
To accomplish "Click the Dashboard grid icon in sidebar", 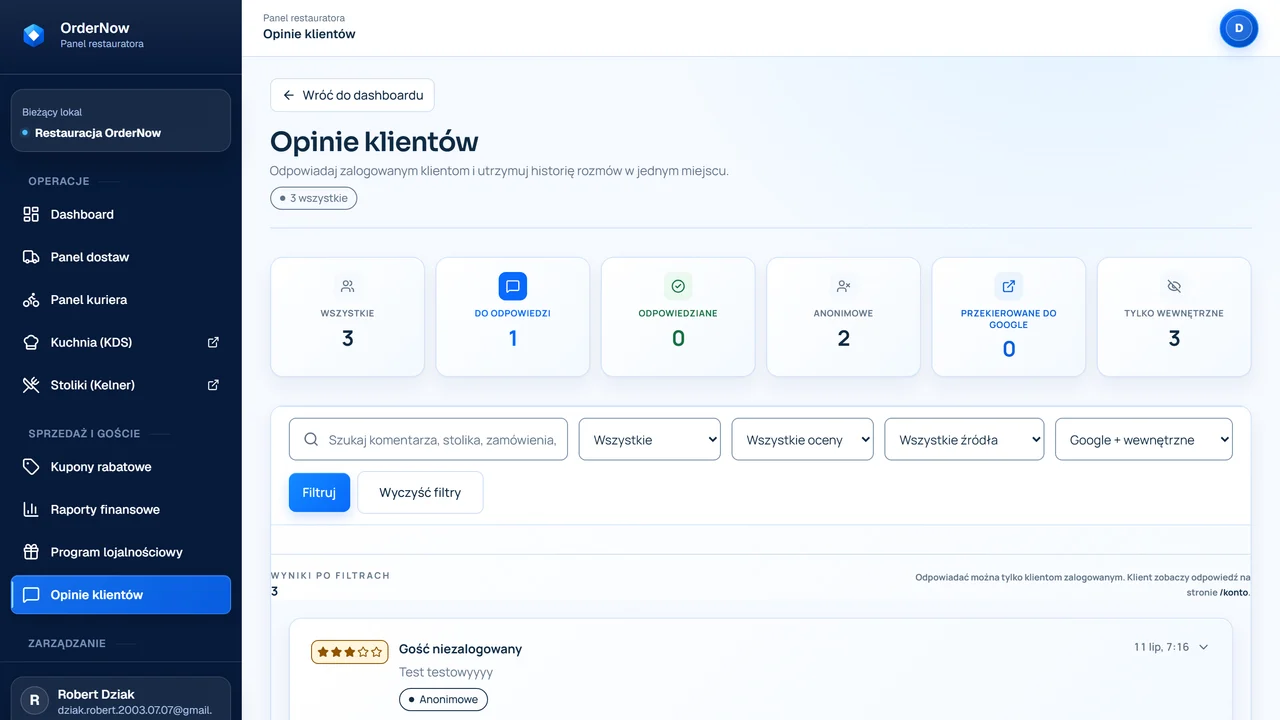I will 31,214.
